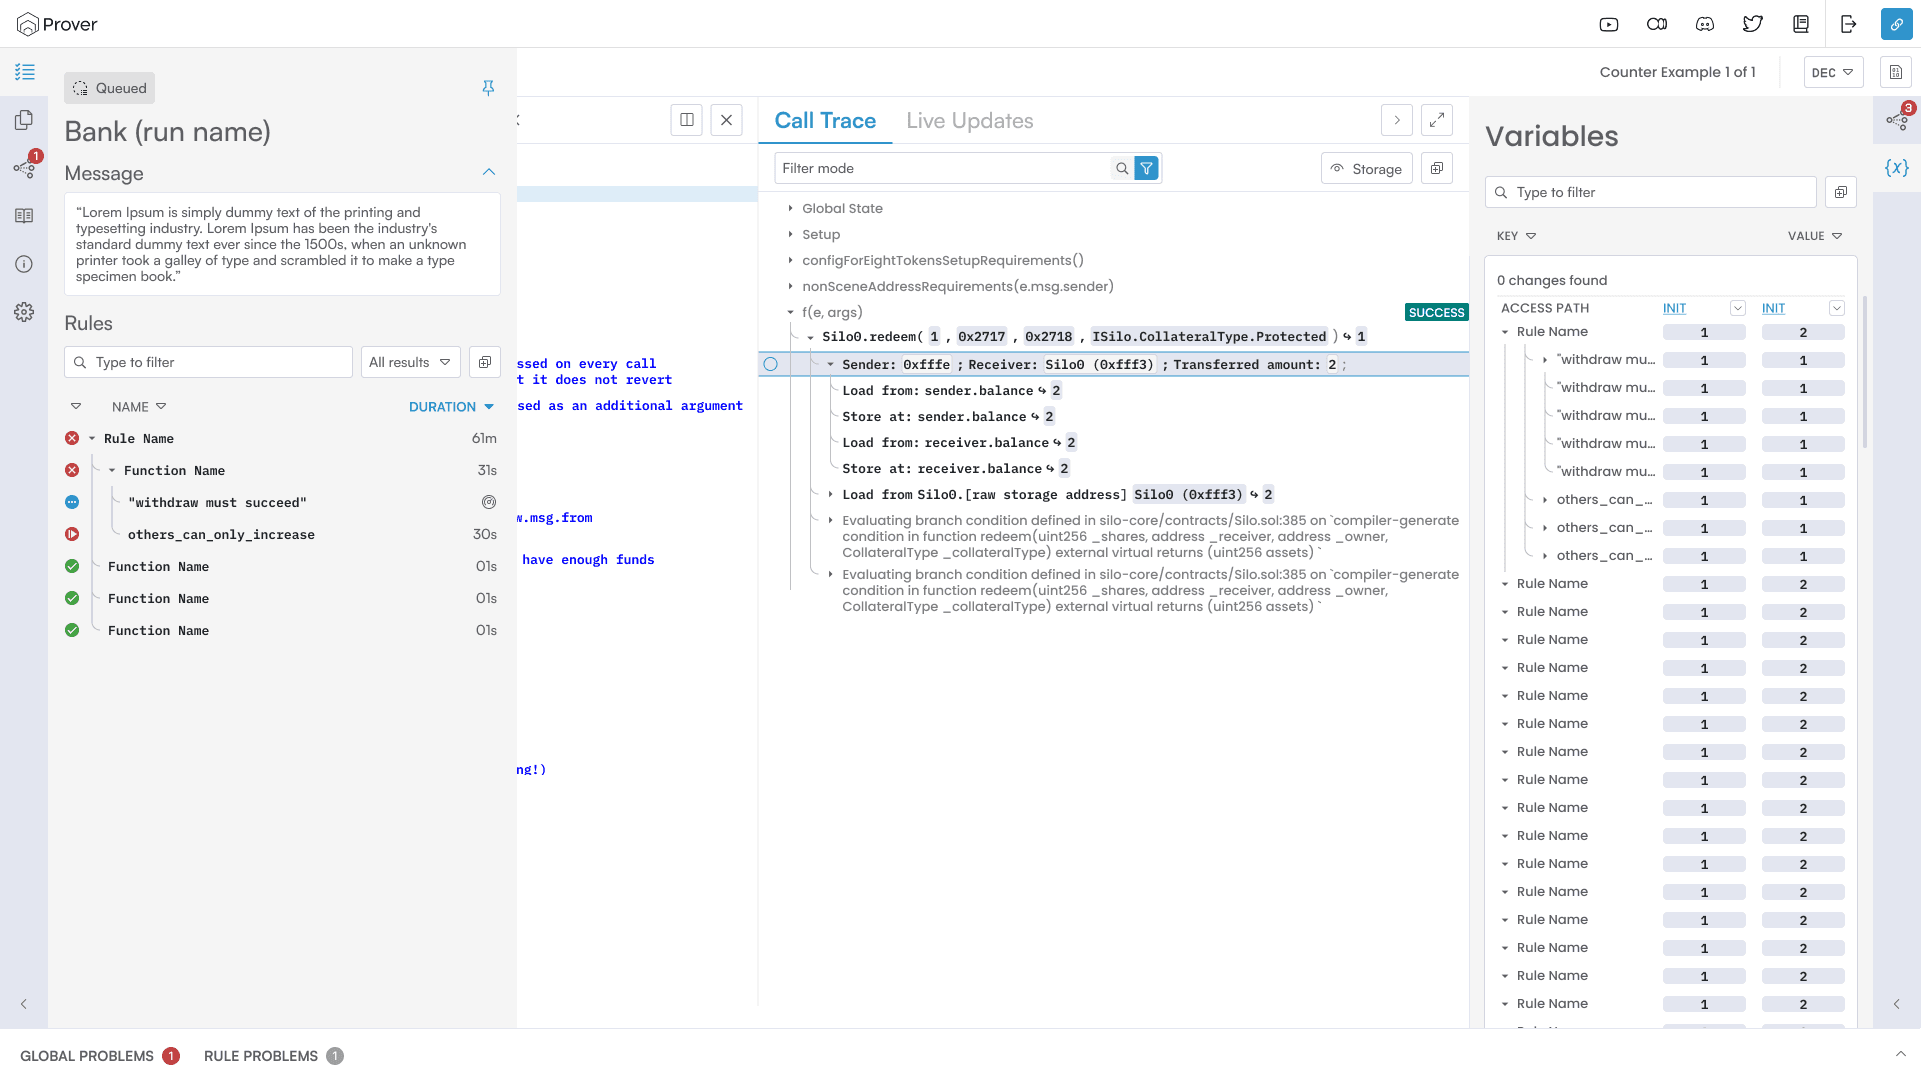Viewport: 1921px width, 1080px height.
Task: Collapse f(e, args) in call trace
Action: tap(790, 312)
